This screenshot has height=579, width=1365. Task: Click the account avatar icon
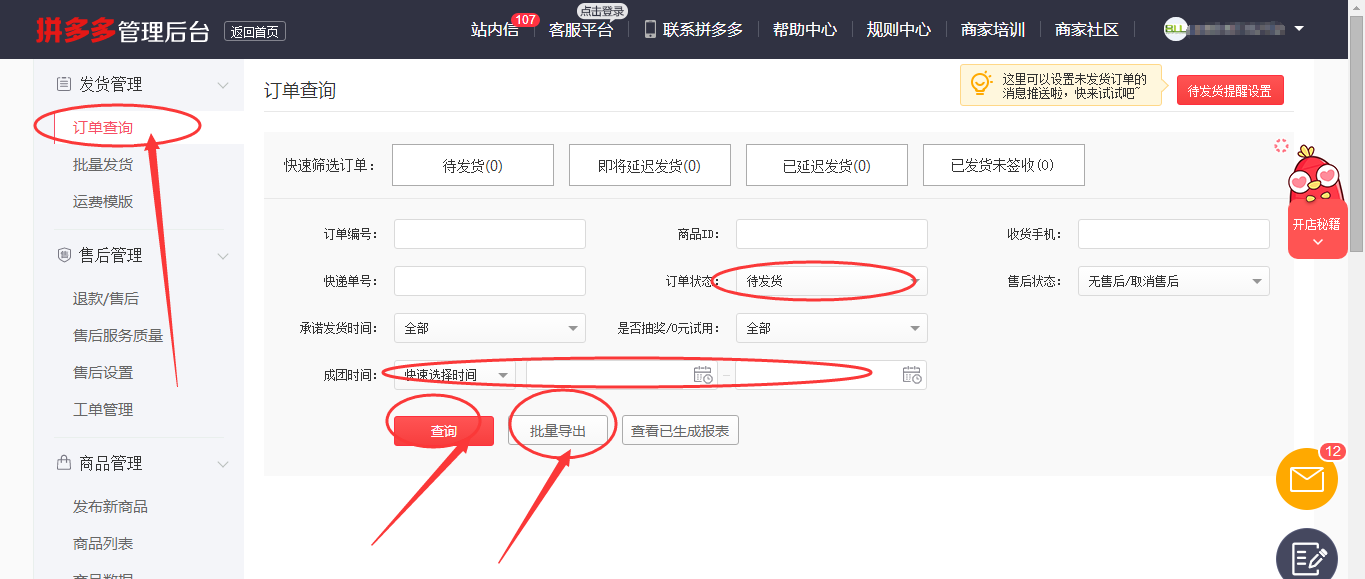[x=1175, y=29]
